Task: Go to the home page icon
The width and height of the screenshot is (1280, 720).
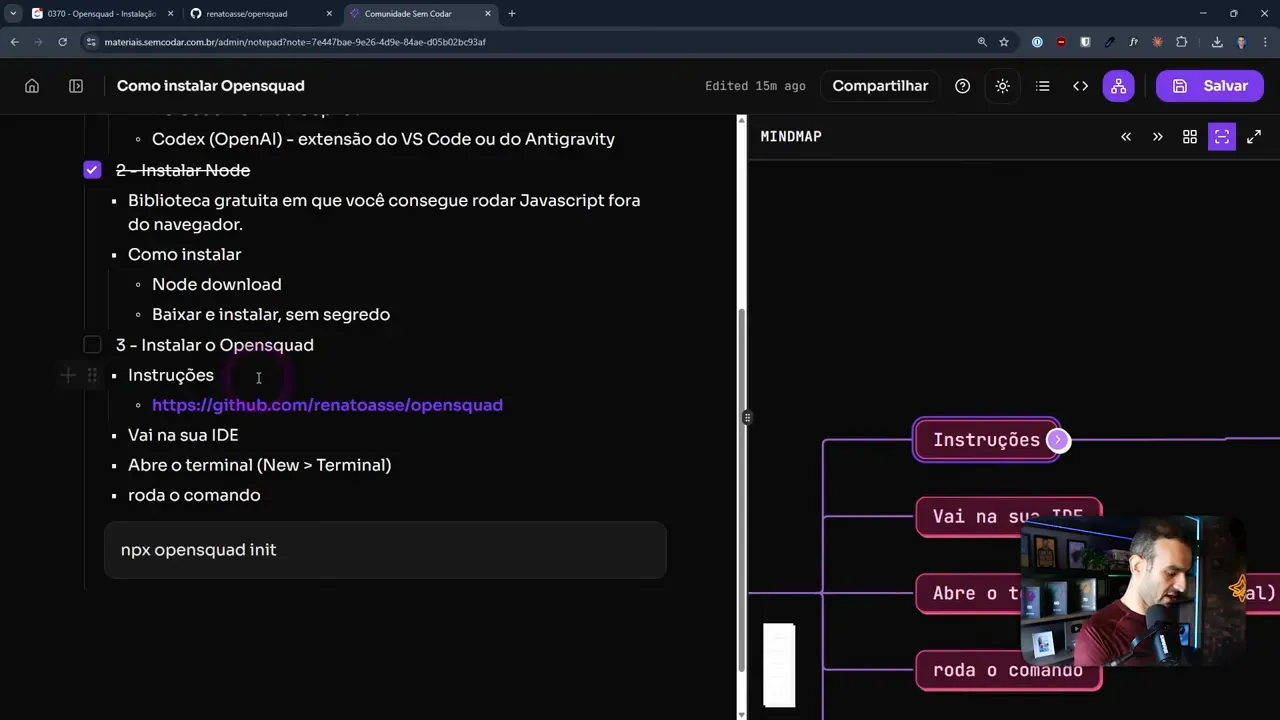Action: click(32, 86)
